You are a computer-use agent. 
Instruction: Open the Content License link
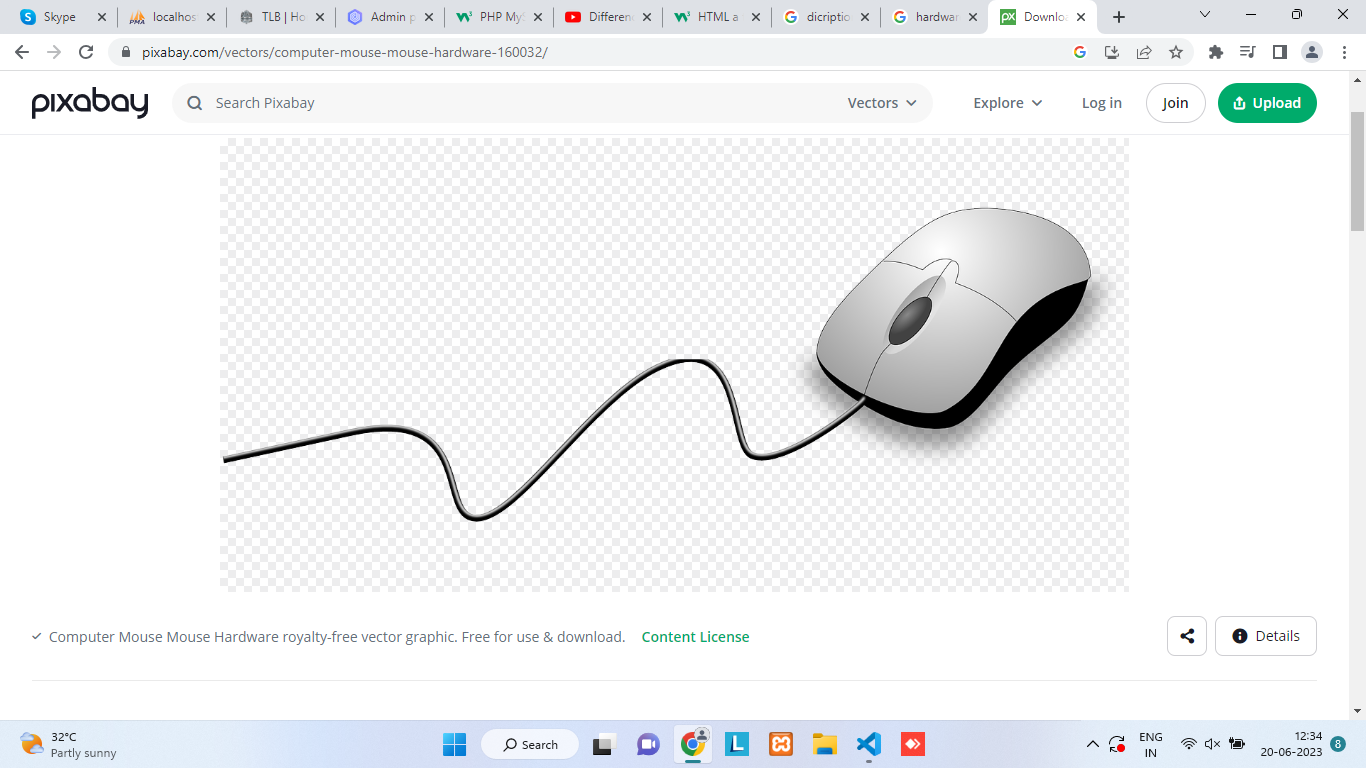[x=695, y=637]
